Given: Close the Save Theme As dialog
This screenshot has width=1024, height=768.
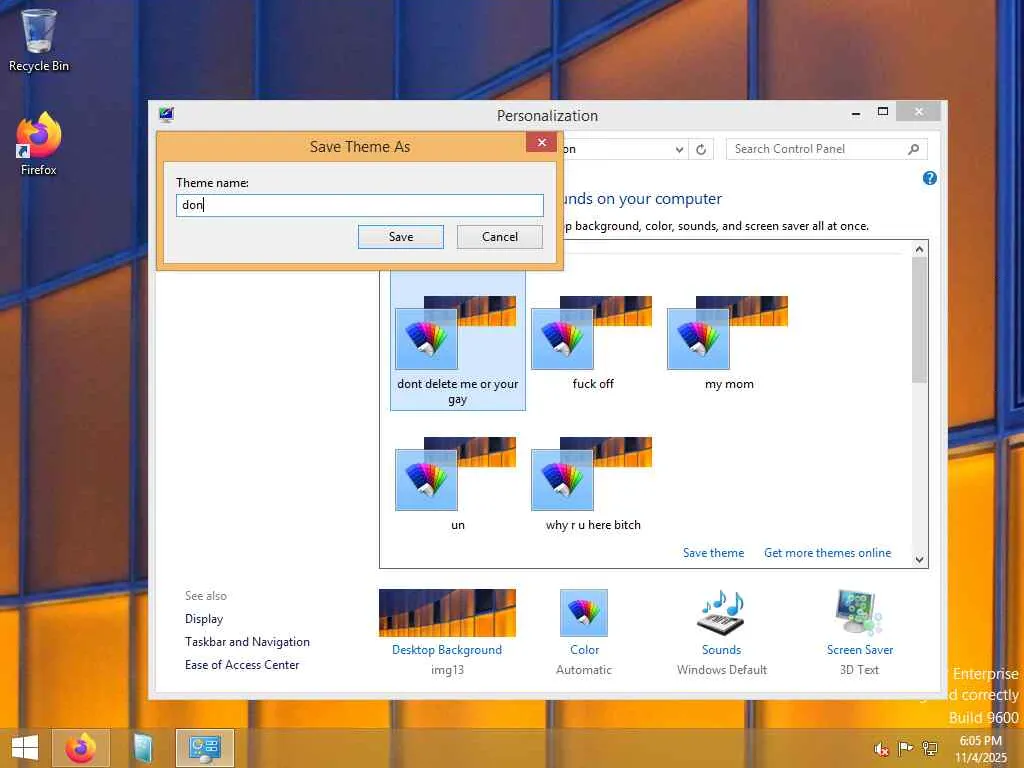Looking at the screenshot, I should (541, 142).
